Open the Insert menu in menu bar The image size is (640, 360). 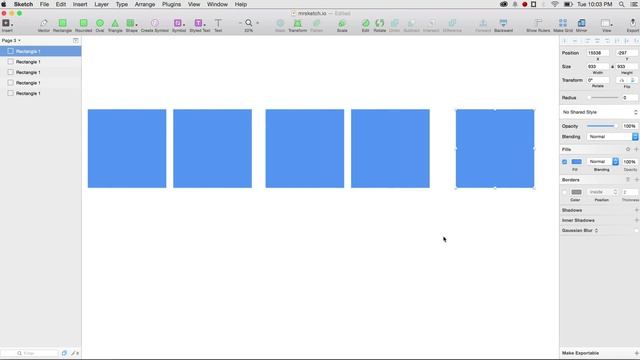pos(80,4)
